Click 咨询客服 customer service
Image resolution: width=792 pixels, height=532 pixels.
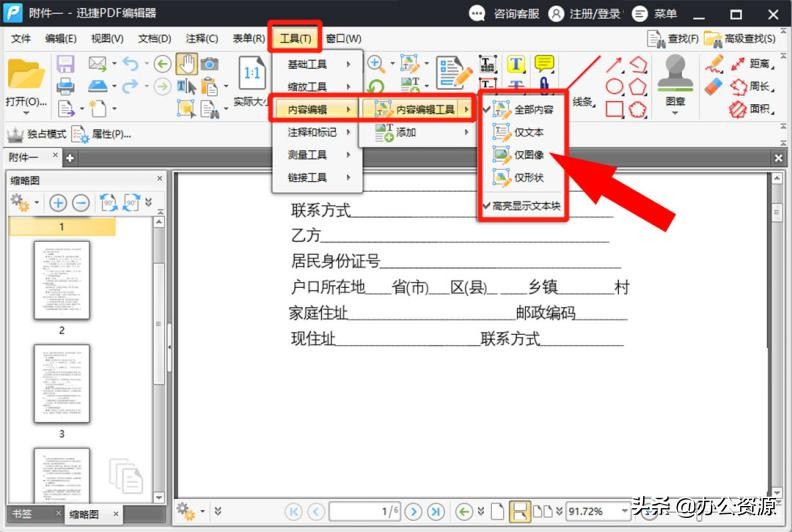tap(504, 14)
